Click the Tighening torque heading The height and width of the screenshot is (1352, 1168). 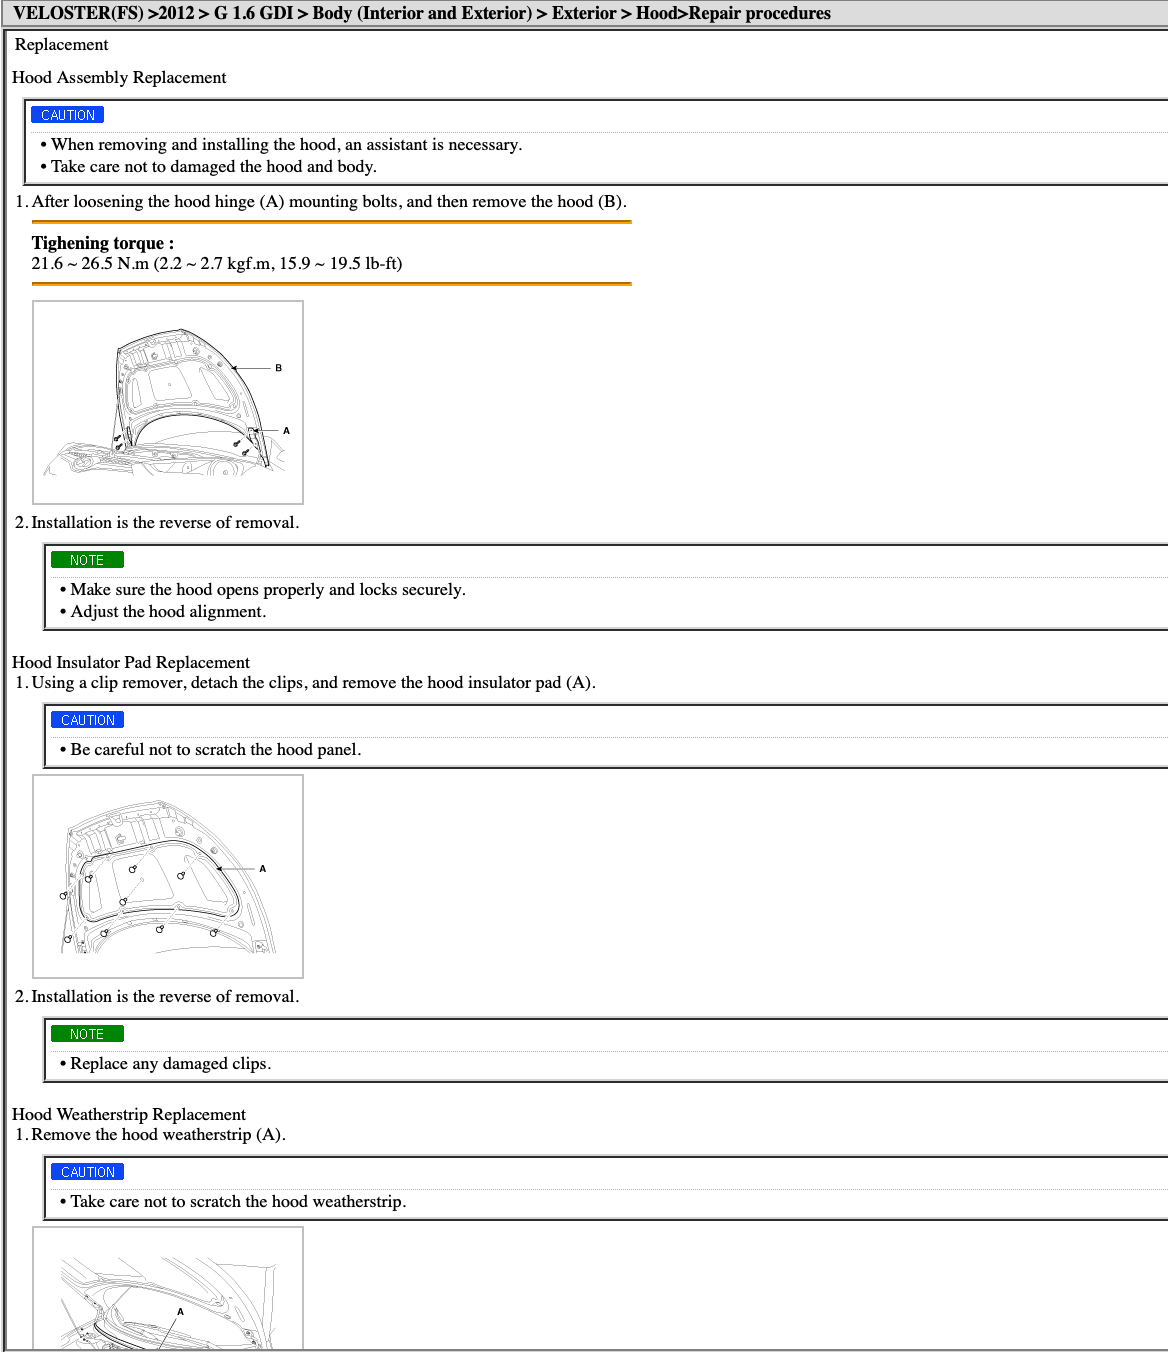103,243
